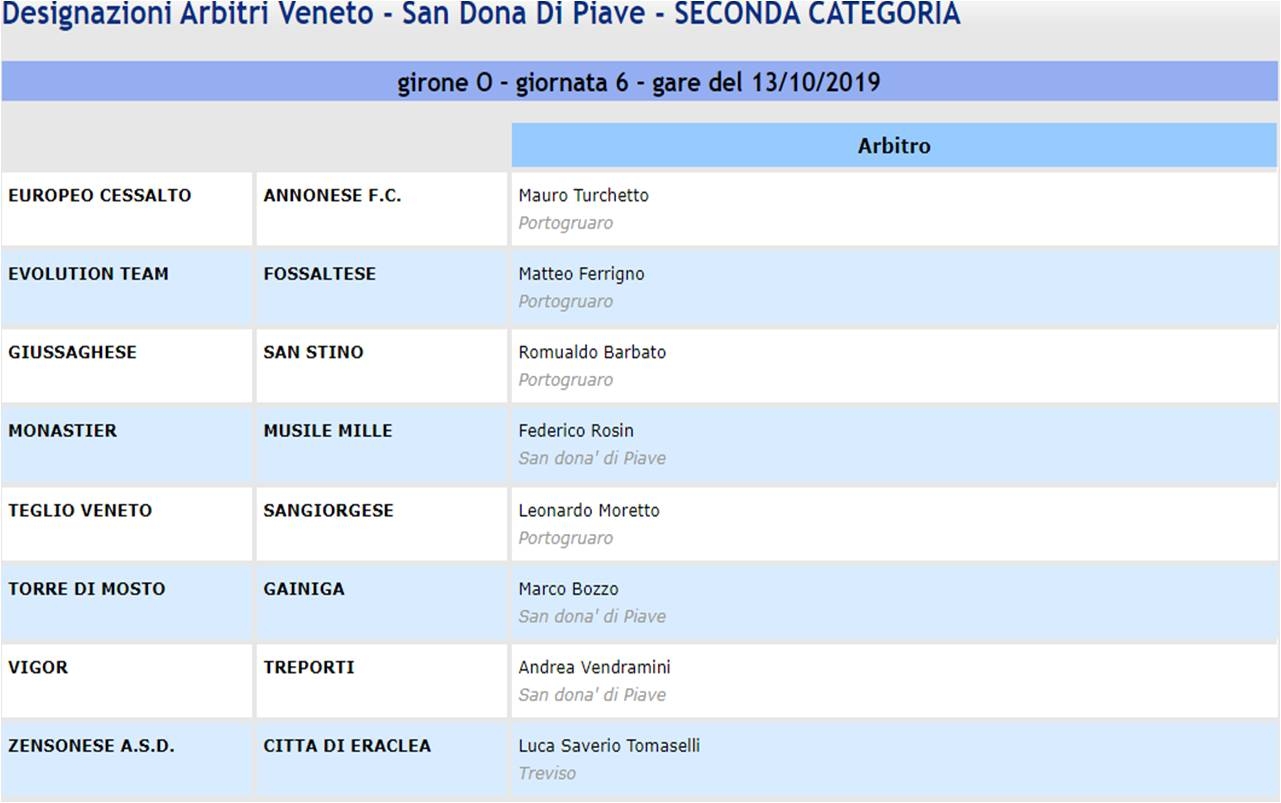
Task: Select team EUROPEO CESSALTO
Action: click(100, 196)
